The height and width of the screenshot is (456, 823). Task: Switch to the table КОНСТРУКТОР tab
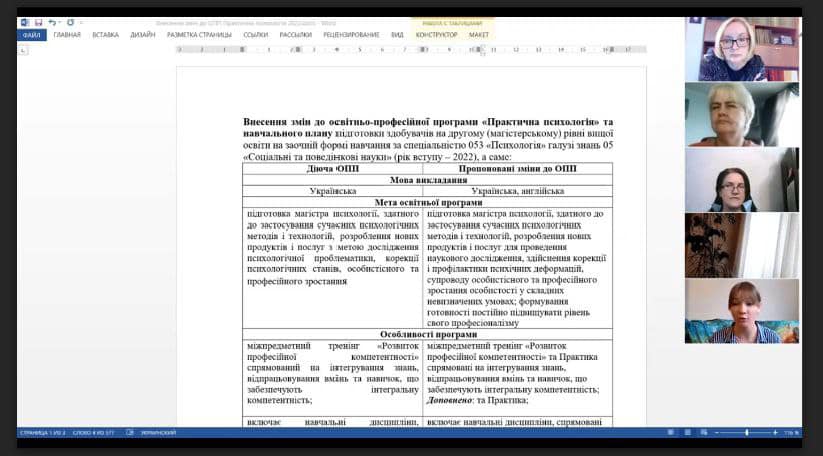436,34
